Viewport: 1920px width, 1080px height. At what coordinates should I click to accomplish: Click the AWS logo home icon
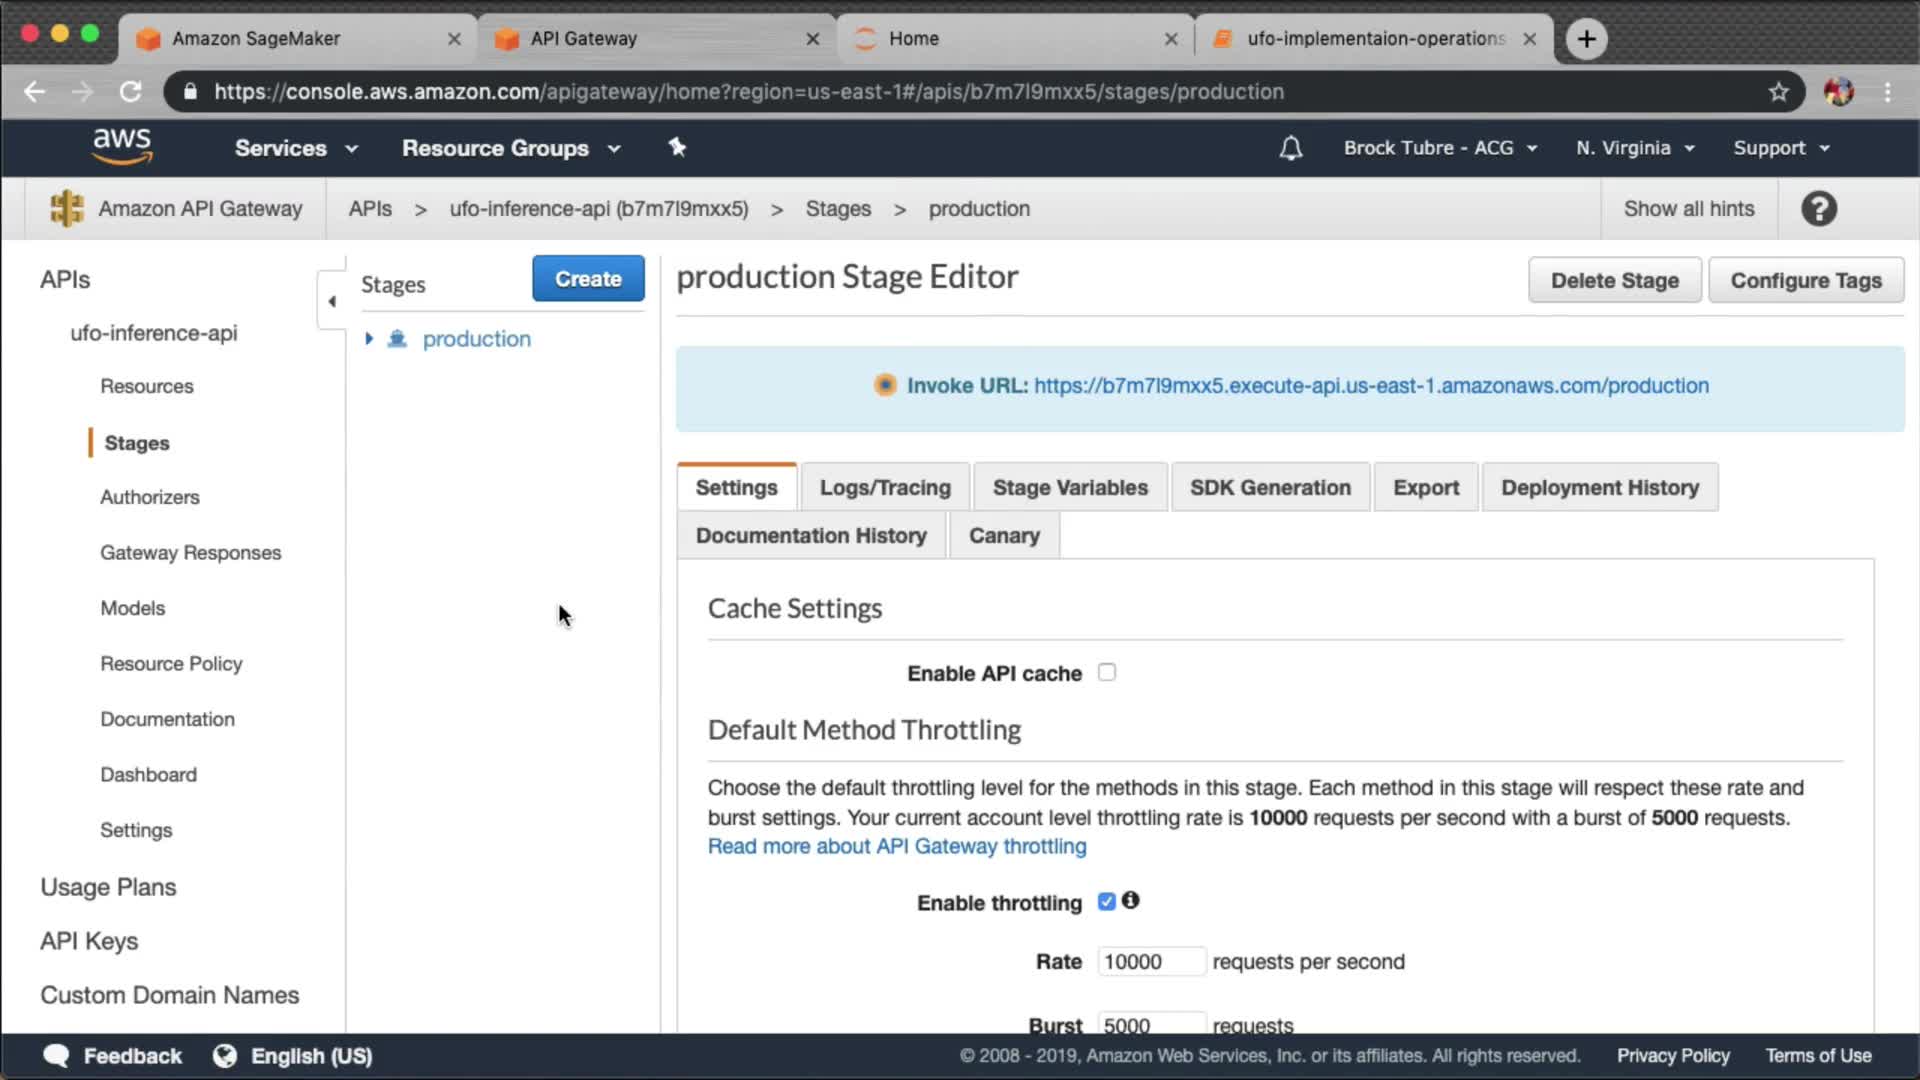[x=122, y=146]
